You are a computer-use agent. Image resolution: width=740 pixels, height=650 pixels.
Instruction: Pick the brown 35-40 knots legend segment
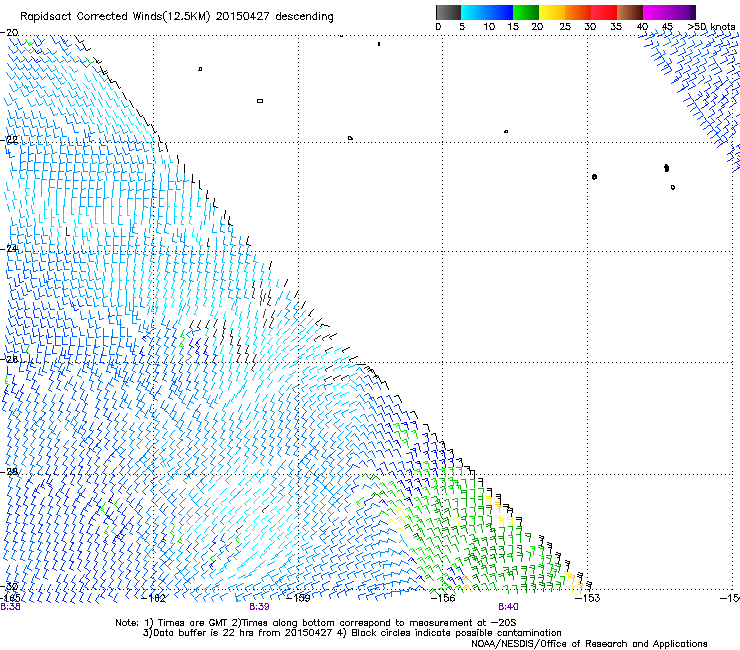tap(630, 12)
